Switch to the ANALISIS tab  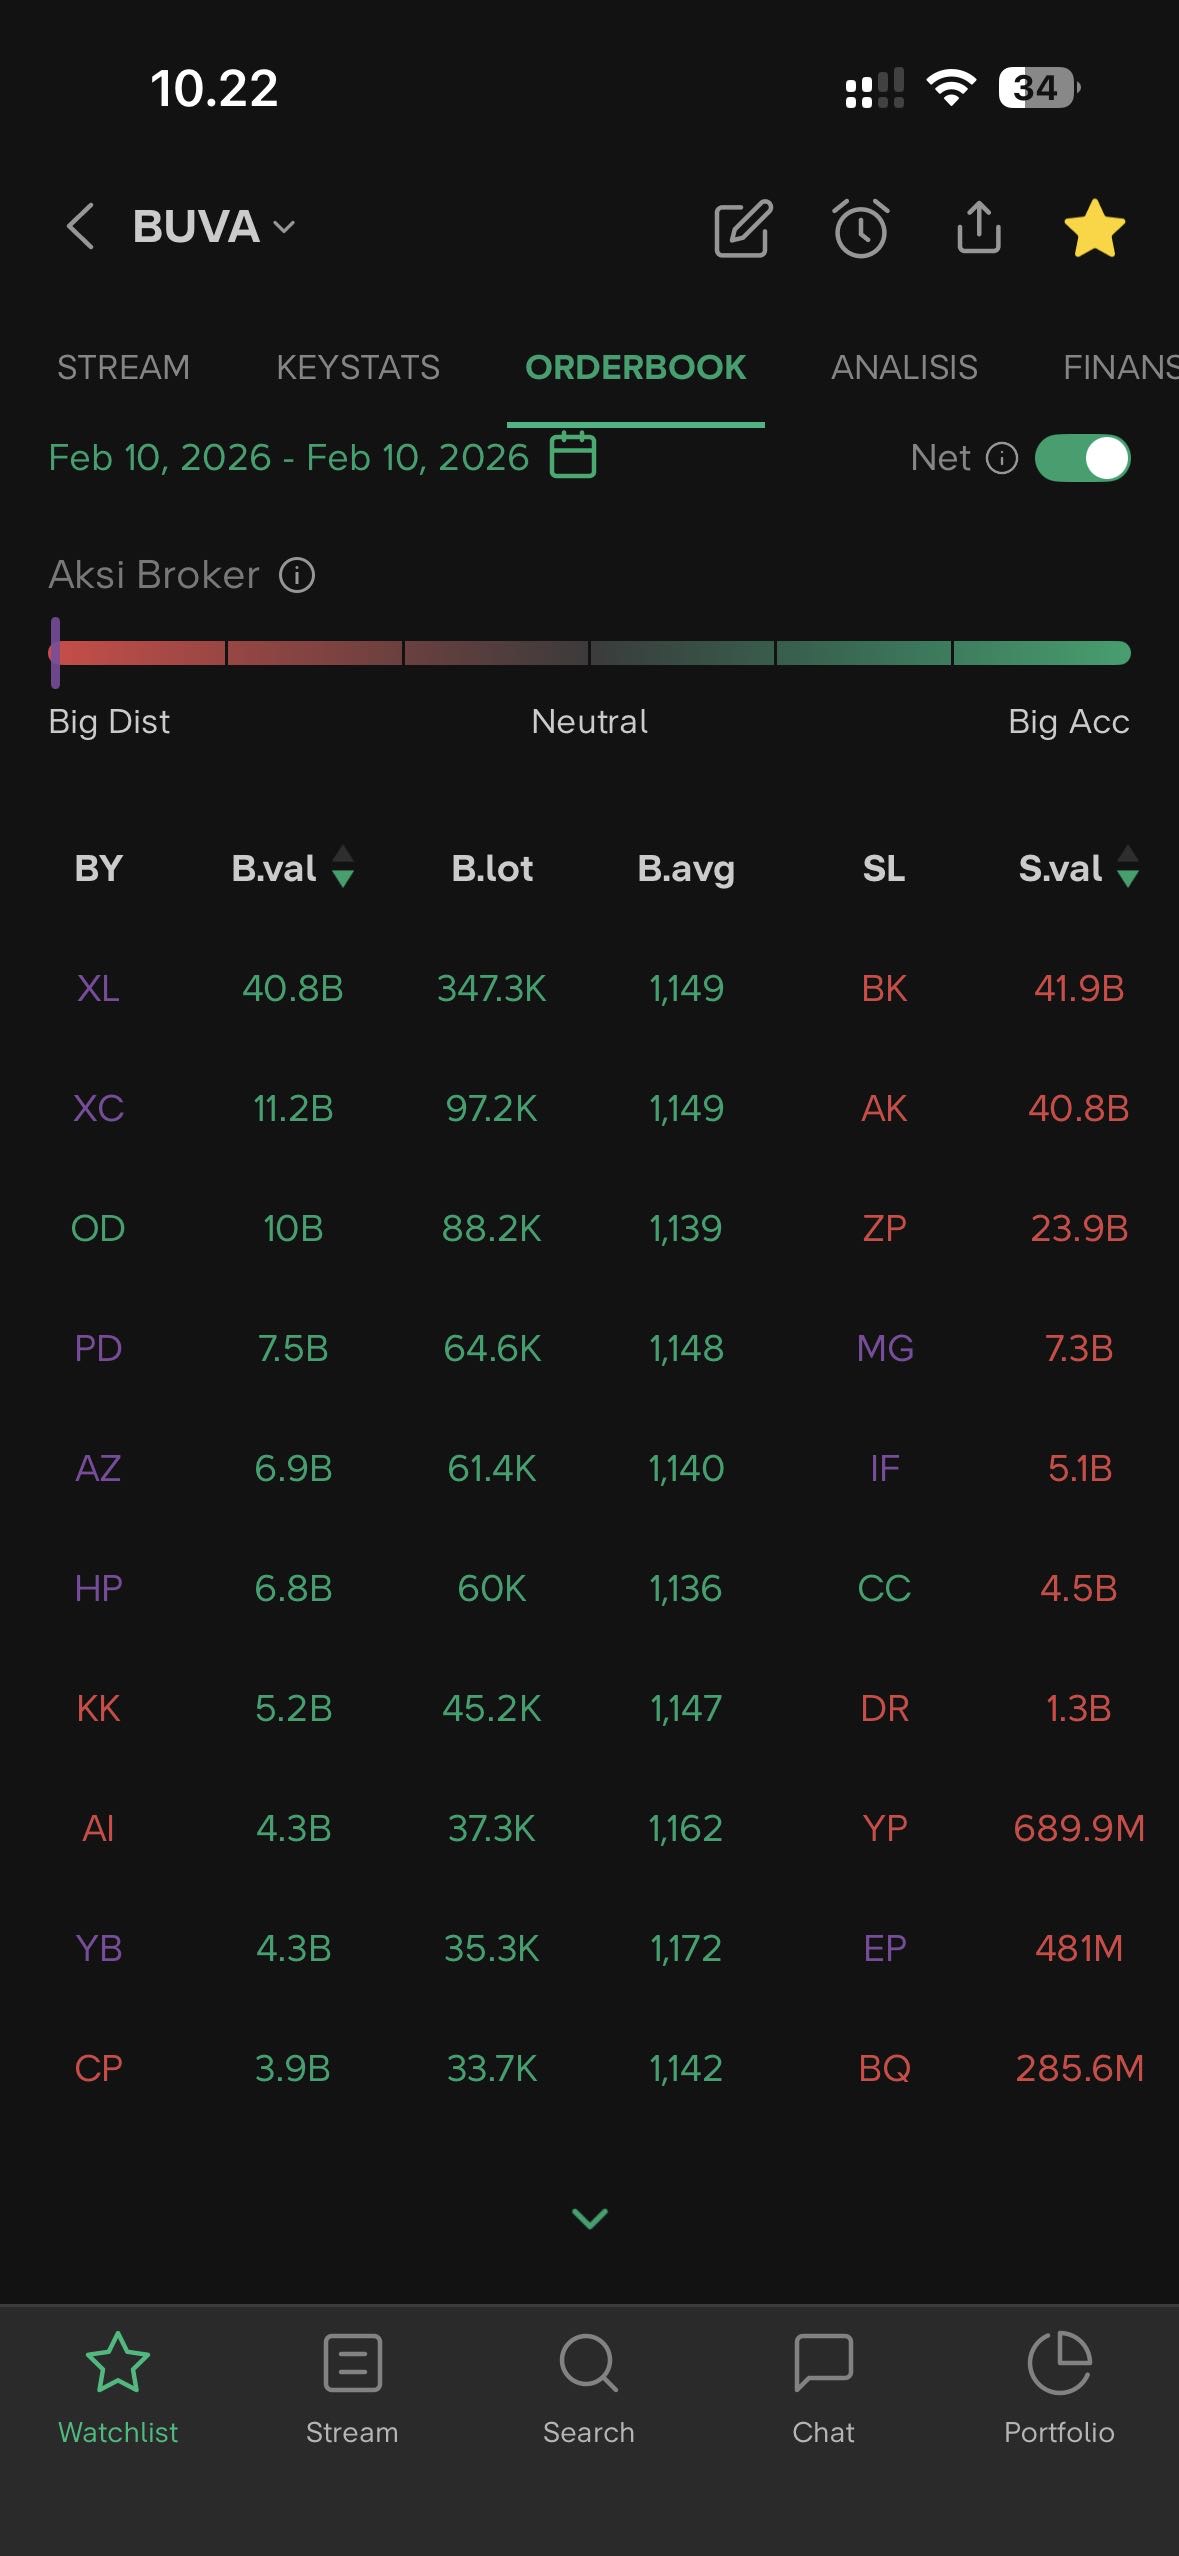coord(904,367)
